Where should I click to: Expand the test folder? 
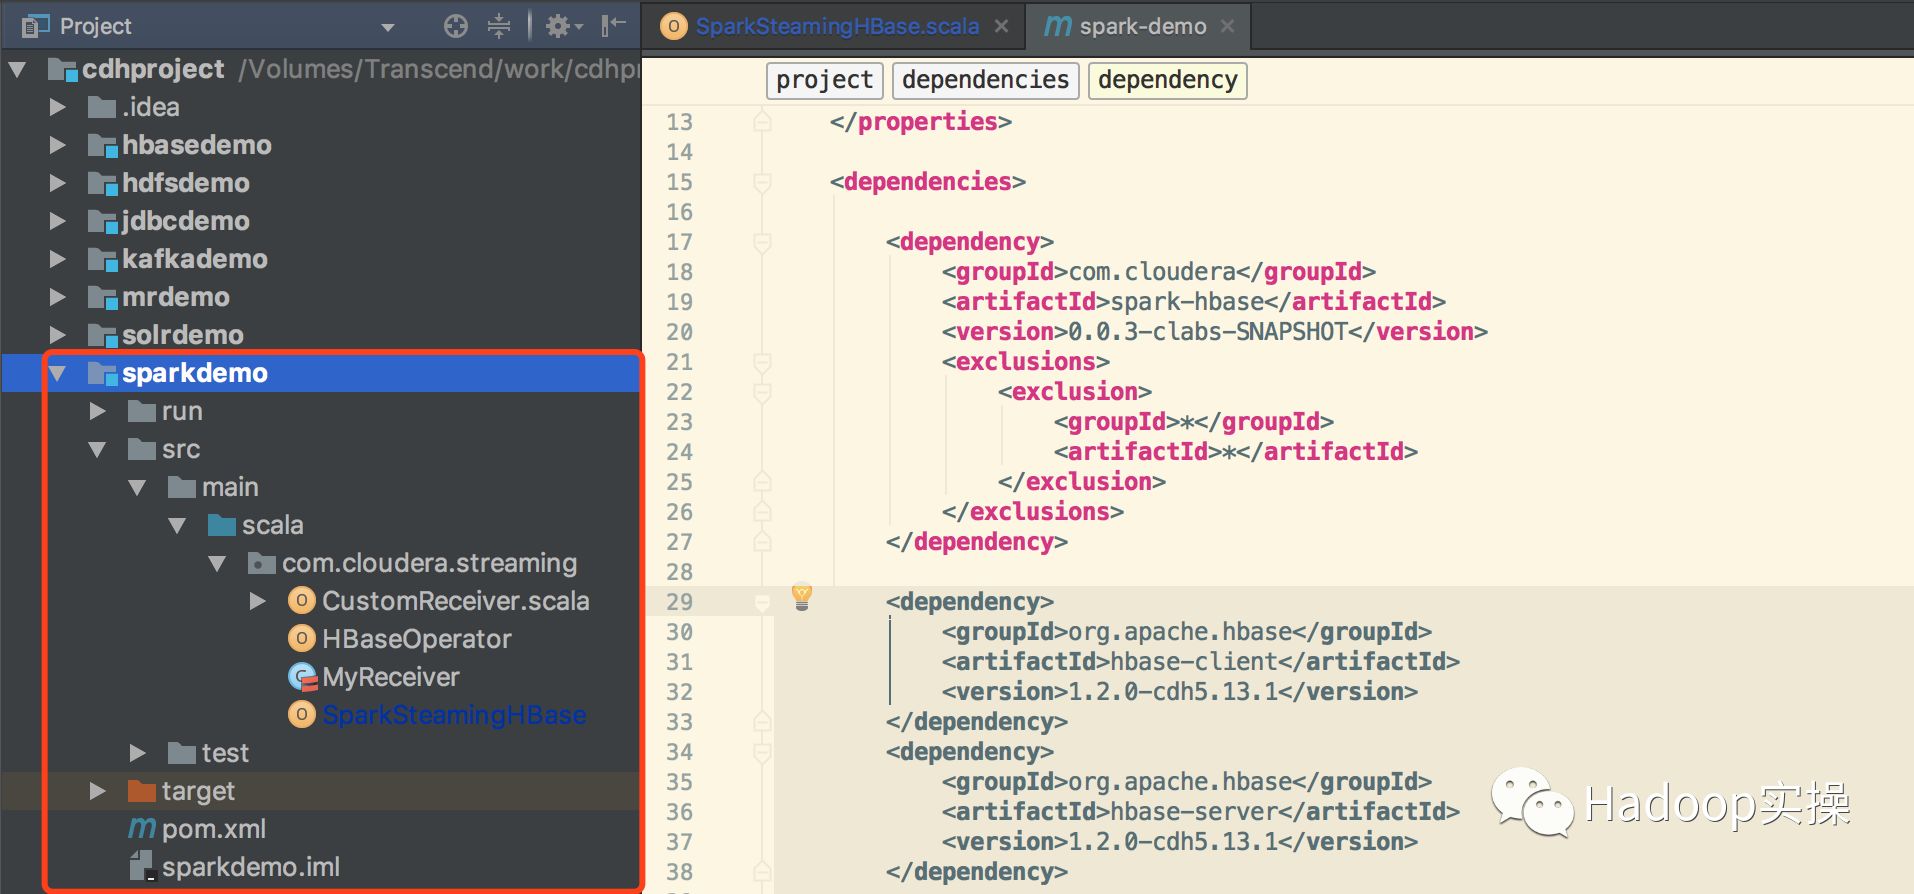[x=138, y=753]
